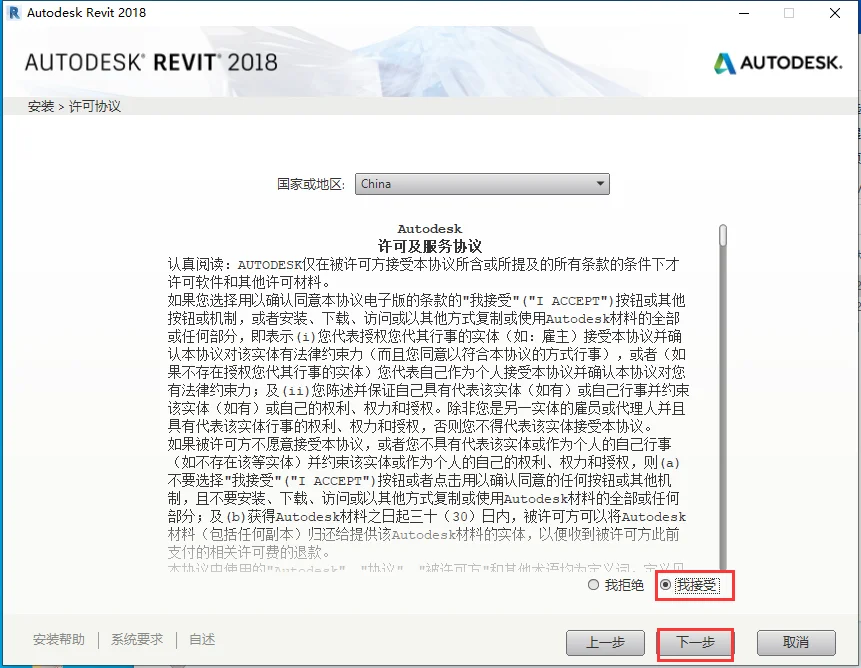Click the 上一步 button
This screenshot has width=861, height=668.
pos(605,643)
